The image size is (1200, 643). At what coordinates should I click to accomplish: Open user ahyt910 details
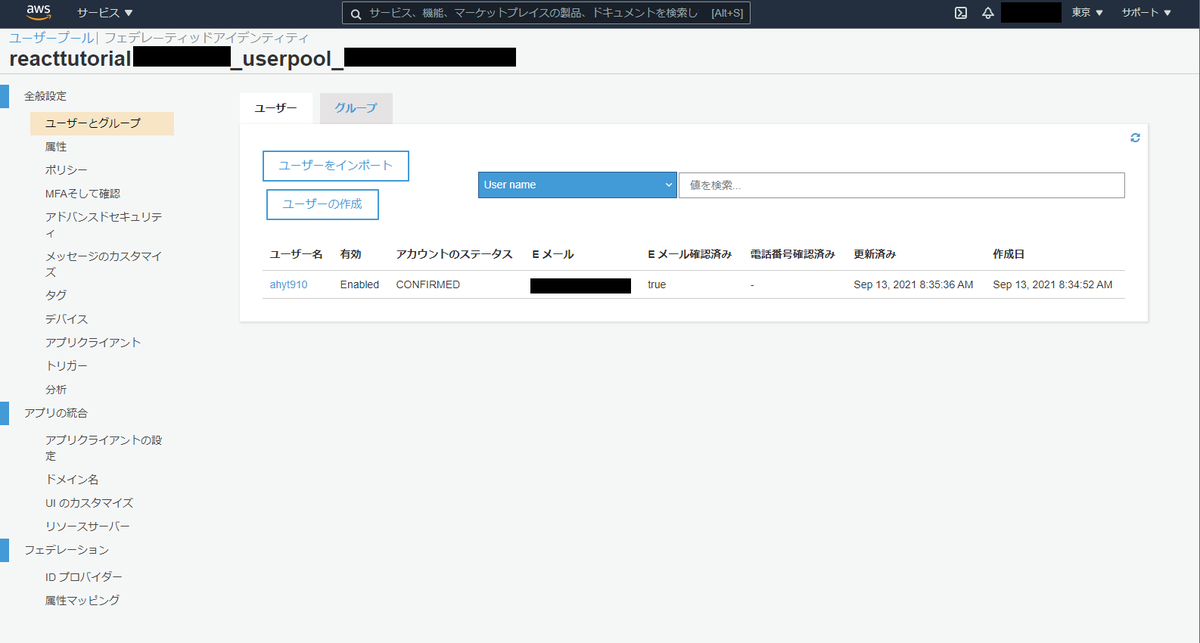(x=288, y=285)
